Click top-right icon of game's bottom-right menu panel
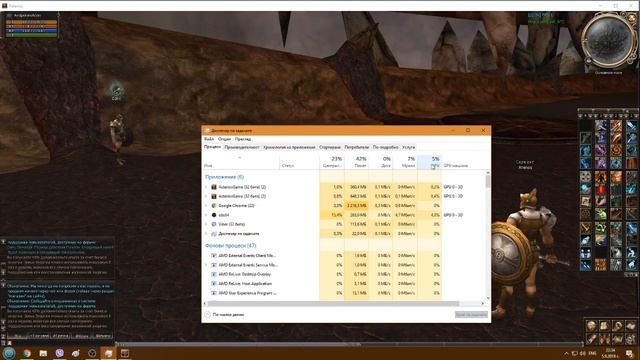This screenshot has width=640, height=360. pos(631,326)
